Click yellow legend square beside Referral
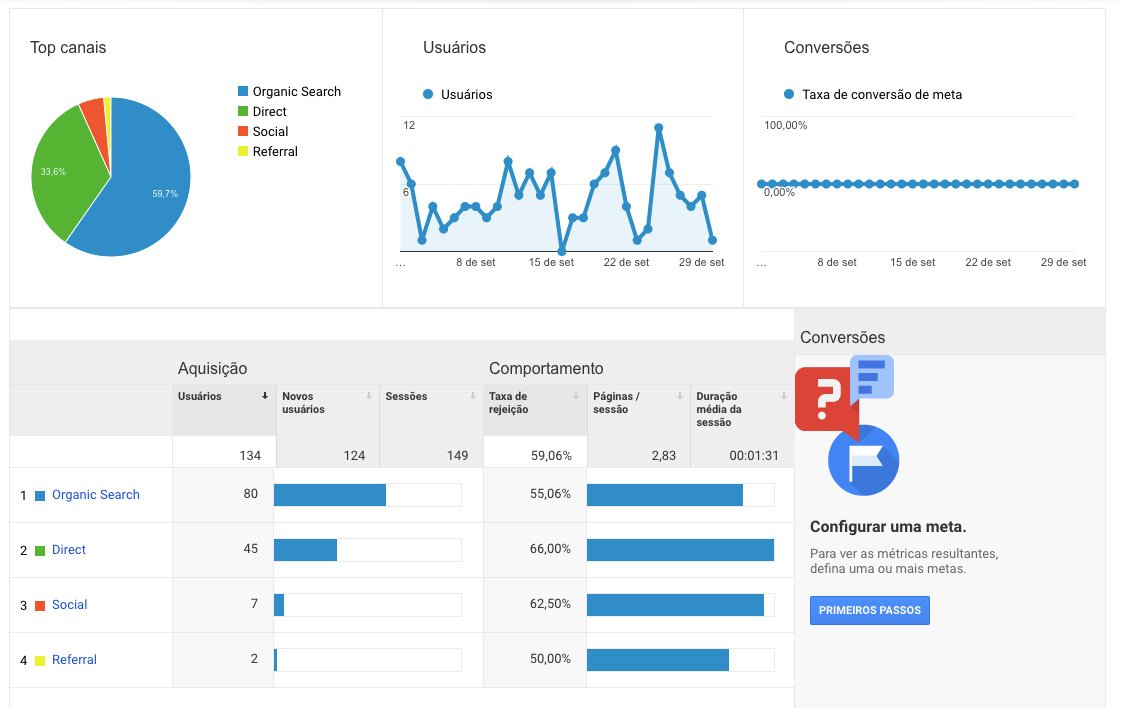This screenshot has height=708, width=1121. click(243, 152)
